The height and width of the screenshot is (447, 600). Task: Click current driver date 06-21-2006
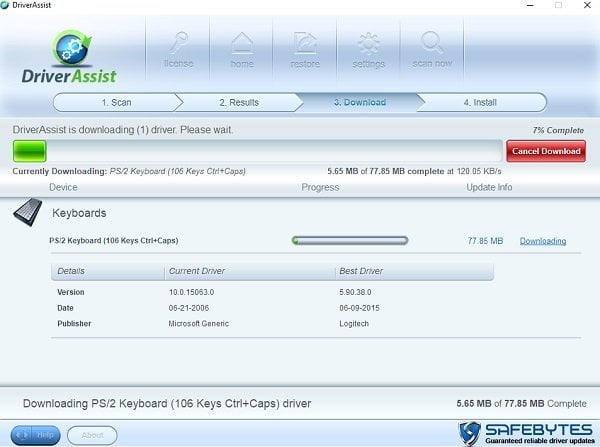(x=189, y=308)
